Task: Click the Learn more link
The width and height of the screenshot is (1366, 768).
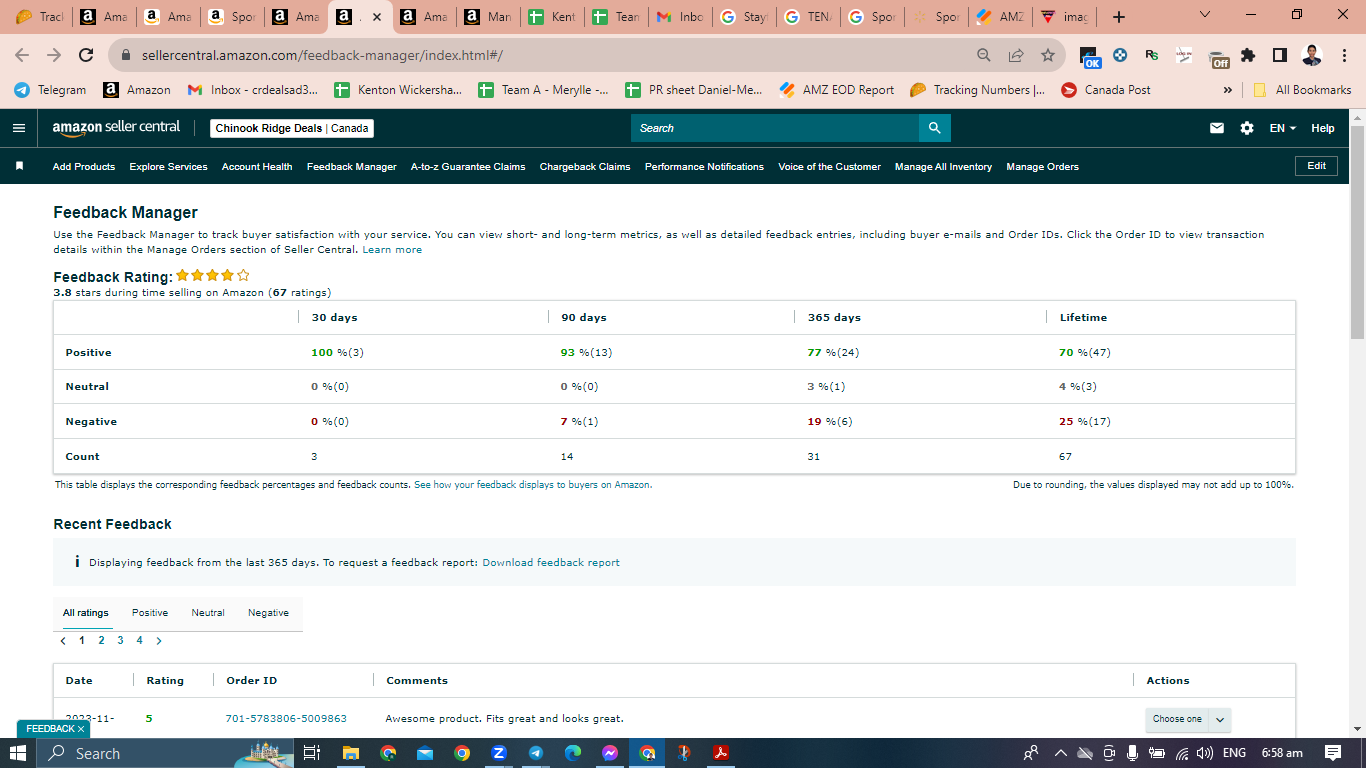Action: coord(392,250)
